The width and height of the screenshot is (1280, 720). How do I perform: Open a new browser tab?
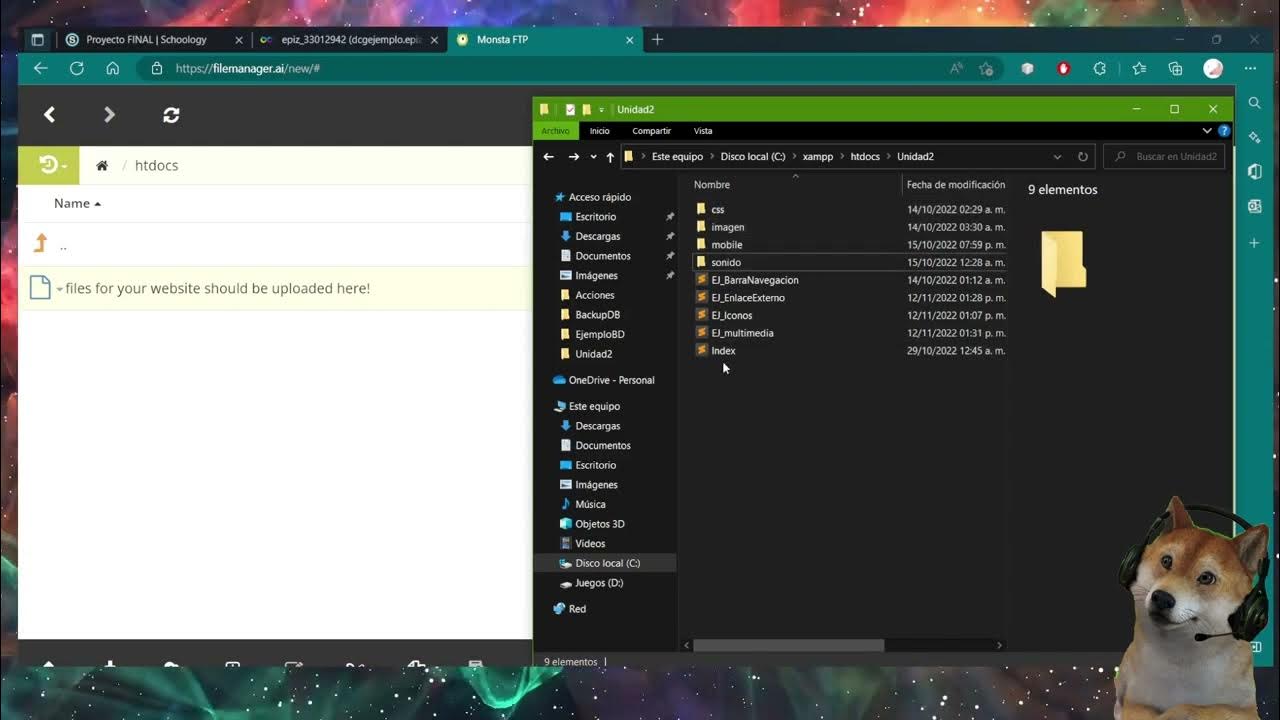(x=657, y=40)
